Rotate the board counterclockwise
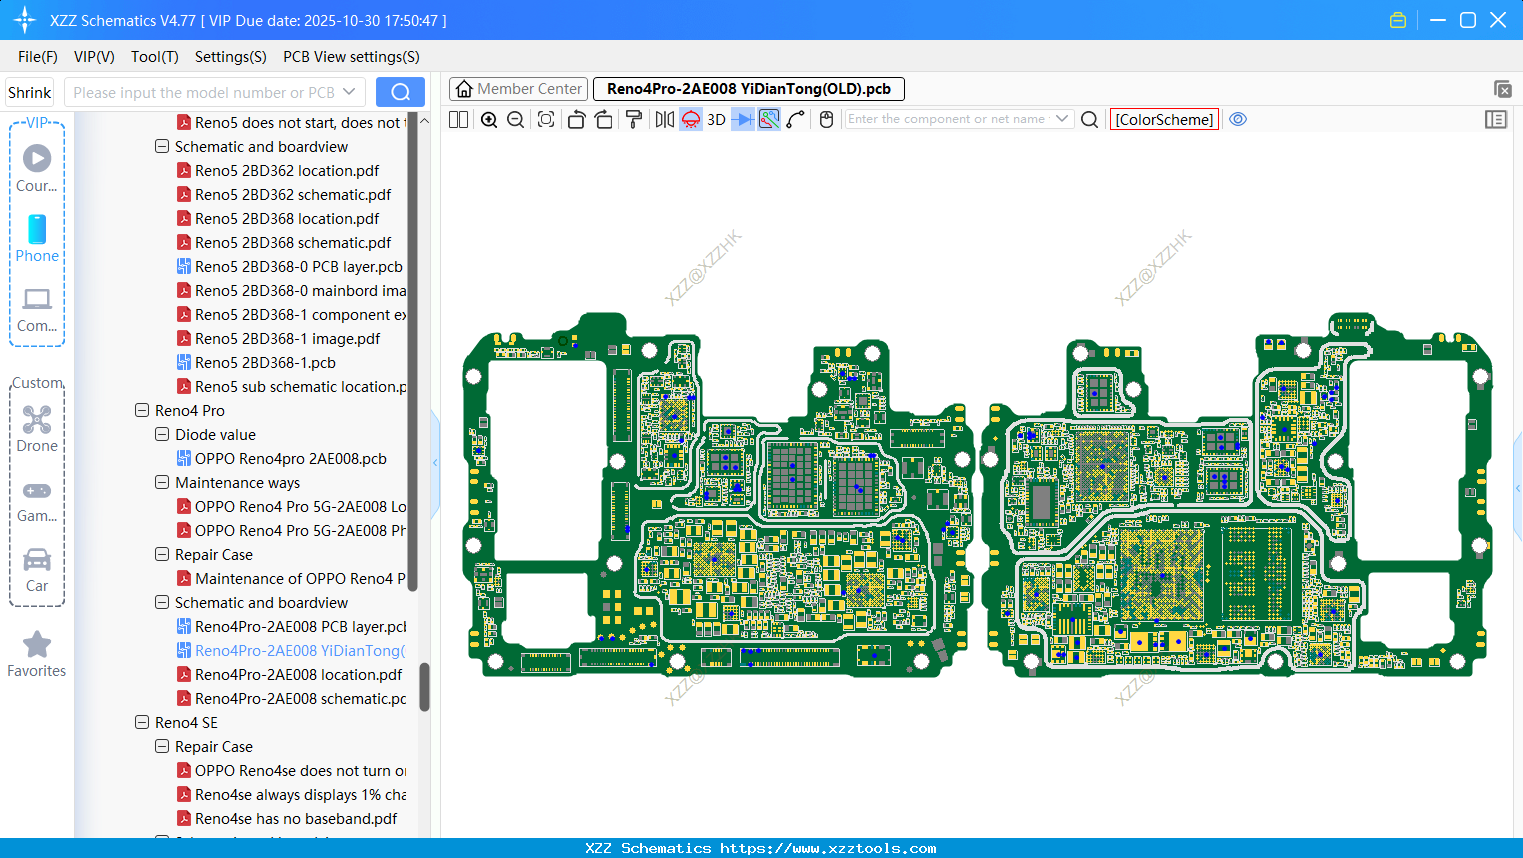This screenshot has height=858, width=1523. point(576,120)
